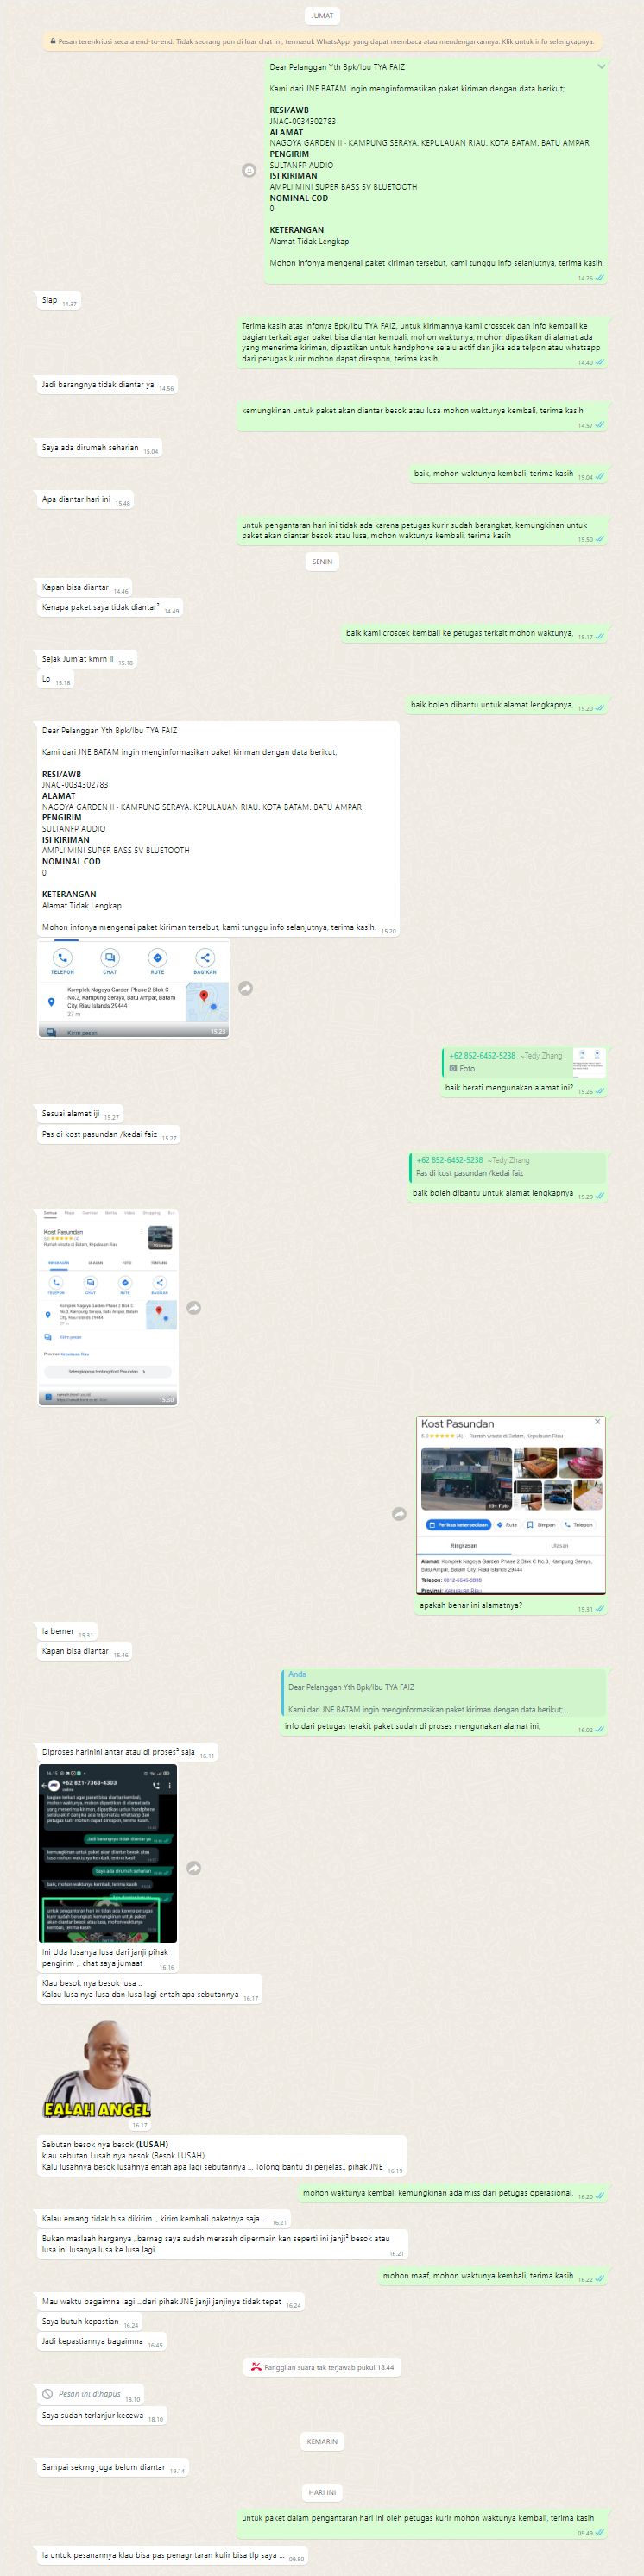
Task: Select 'kemungkinan untuk paket akan diantar besok' at 14.57
Action: pyautogui.click(x=422, y=417)
